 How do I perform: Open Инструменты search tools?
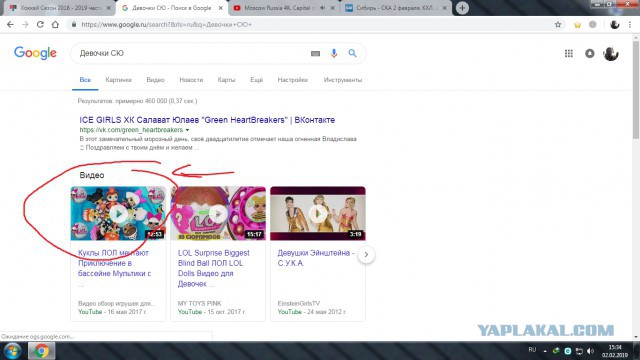[343, 80]
